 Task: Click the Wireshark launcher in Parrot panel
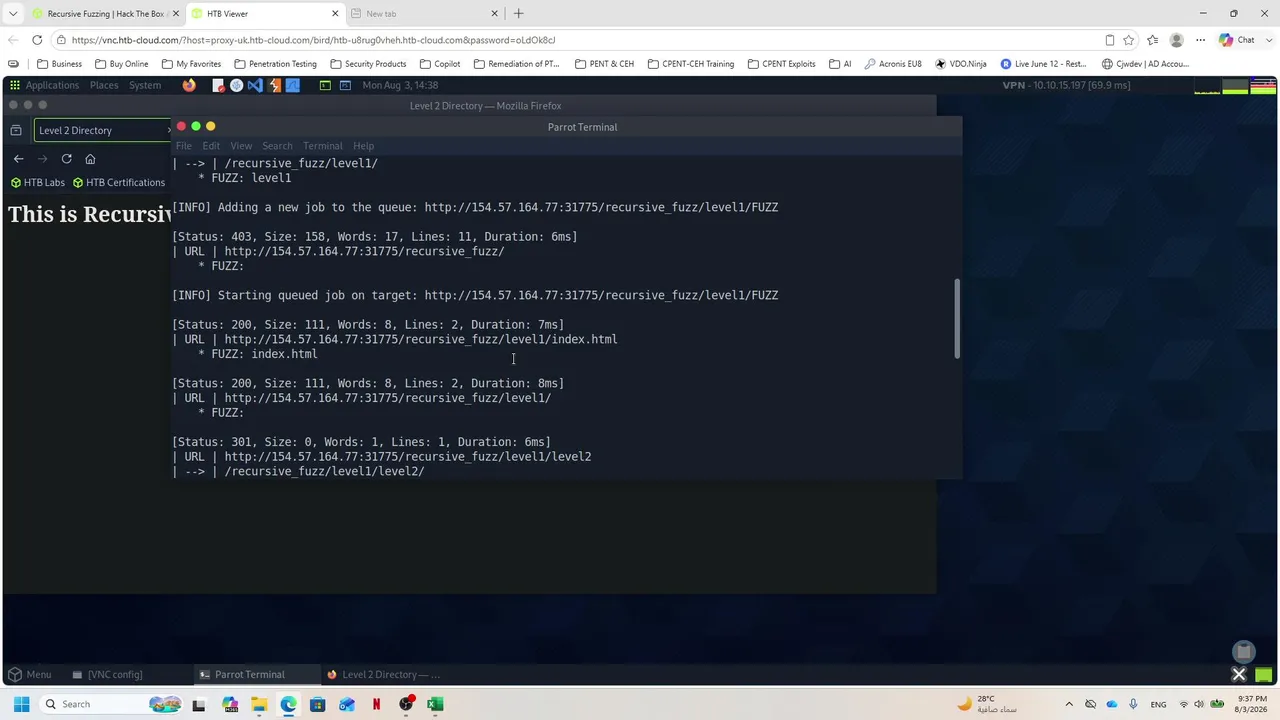292,85
